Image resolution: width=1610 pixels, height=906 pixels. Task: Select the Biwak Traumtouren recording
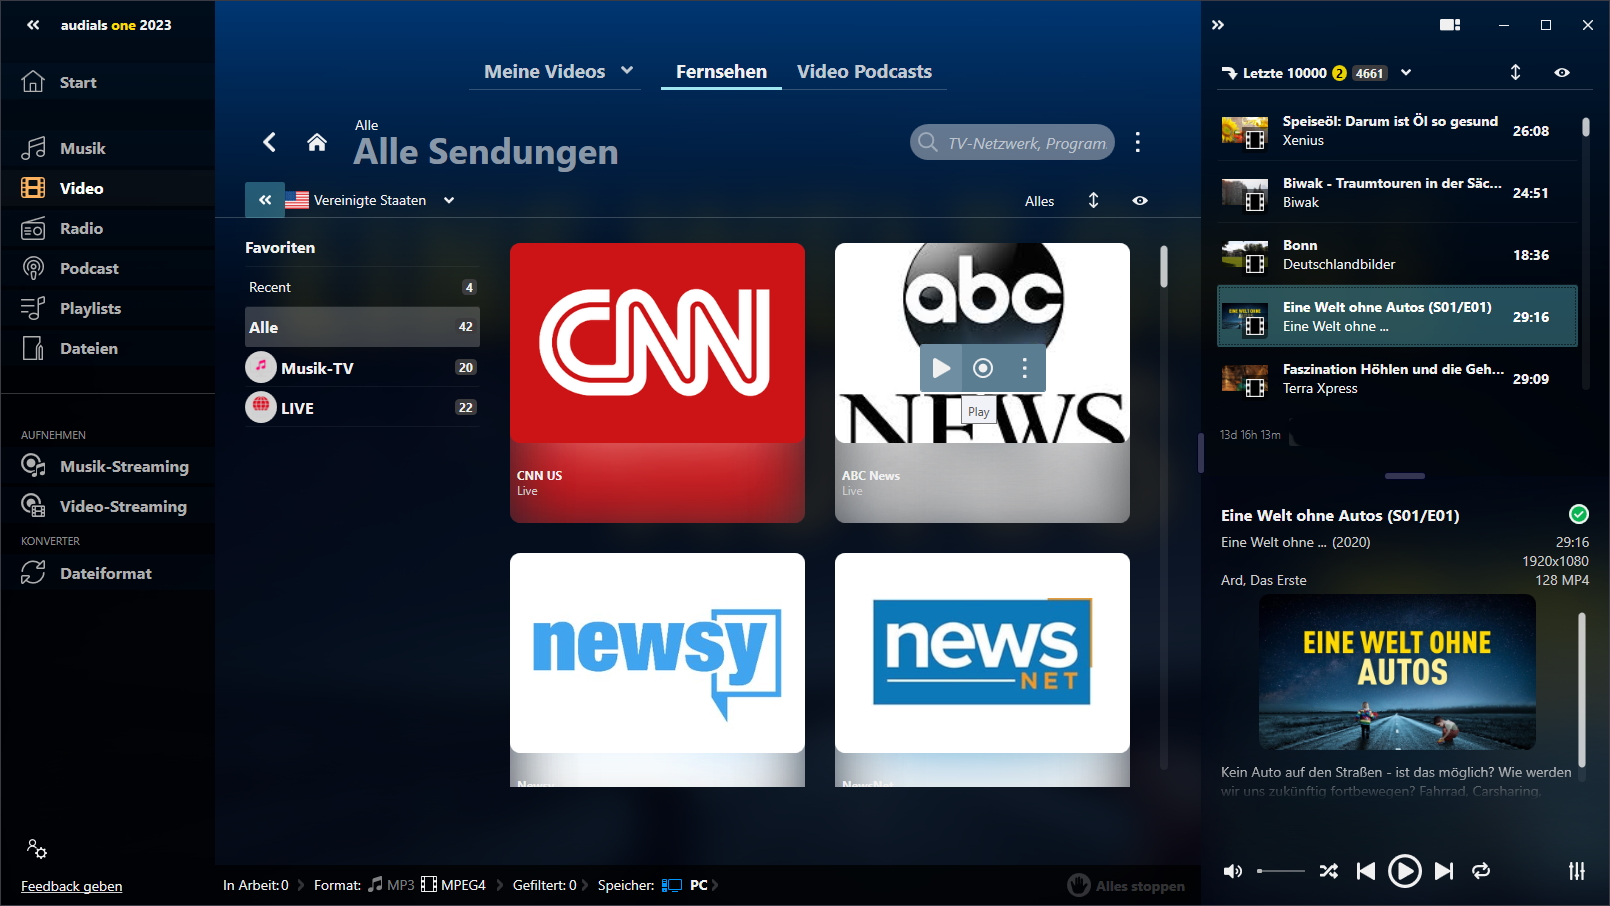click(x=1396, y=192)
